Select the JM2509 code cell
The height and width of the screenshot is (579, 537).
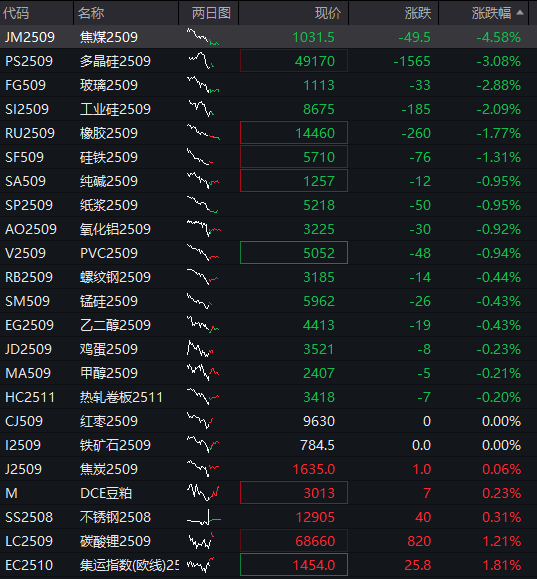point(30,37)
